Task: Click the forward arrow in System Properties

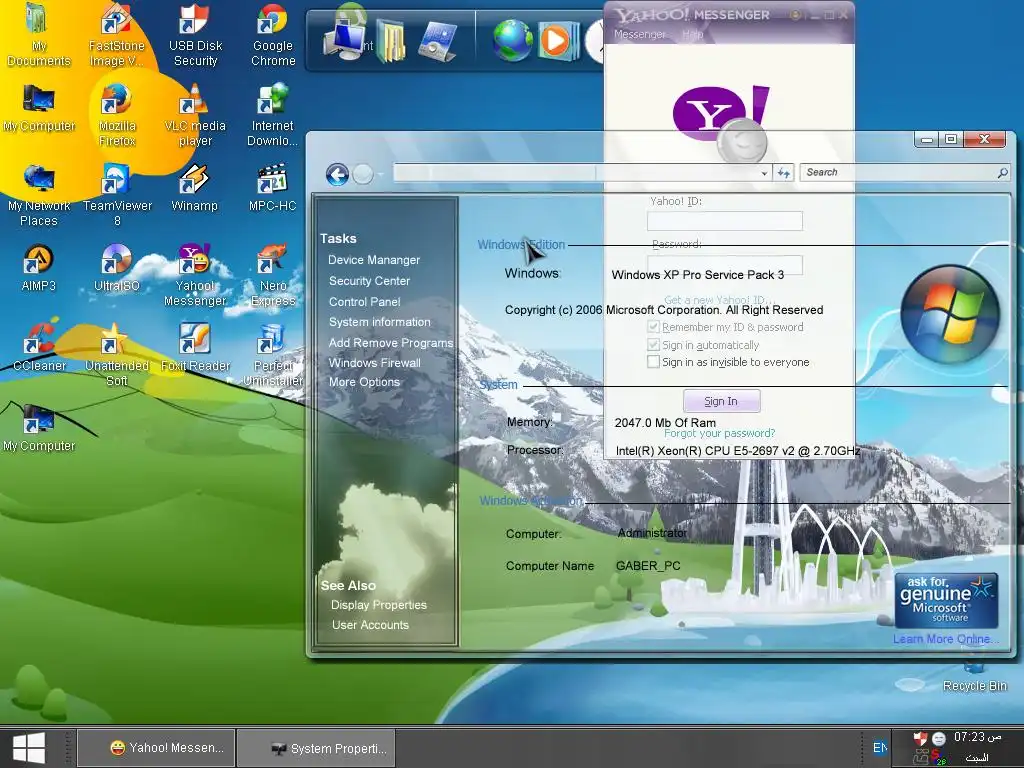Action: click(362, 174)
